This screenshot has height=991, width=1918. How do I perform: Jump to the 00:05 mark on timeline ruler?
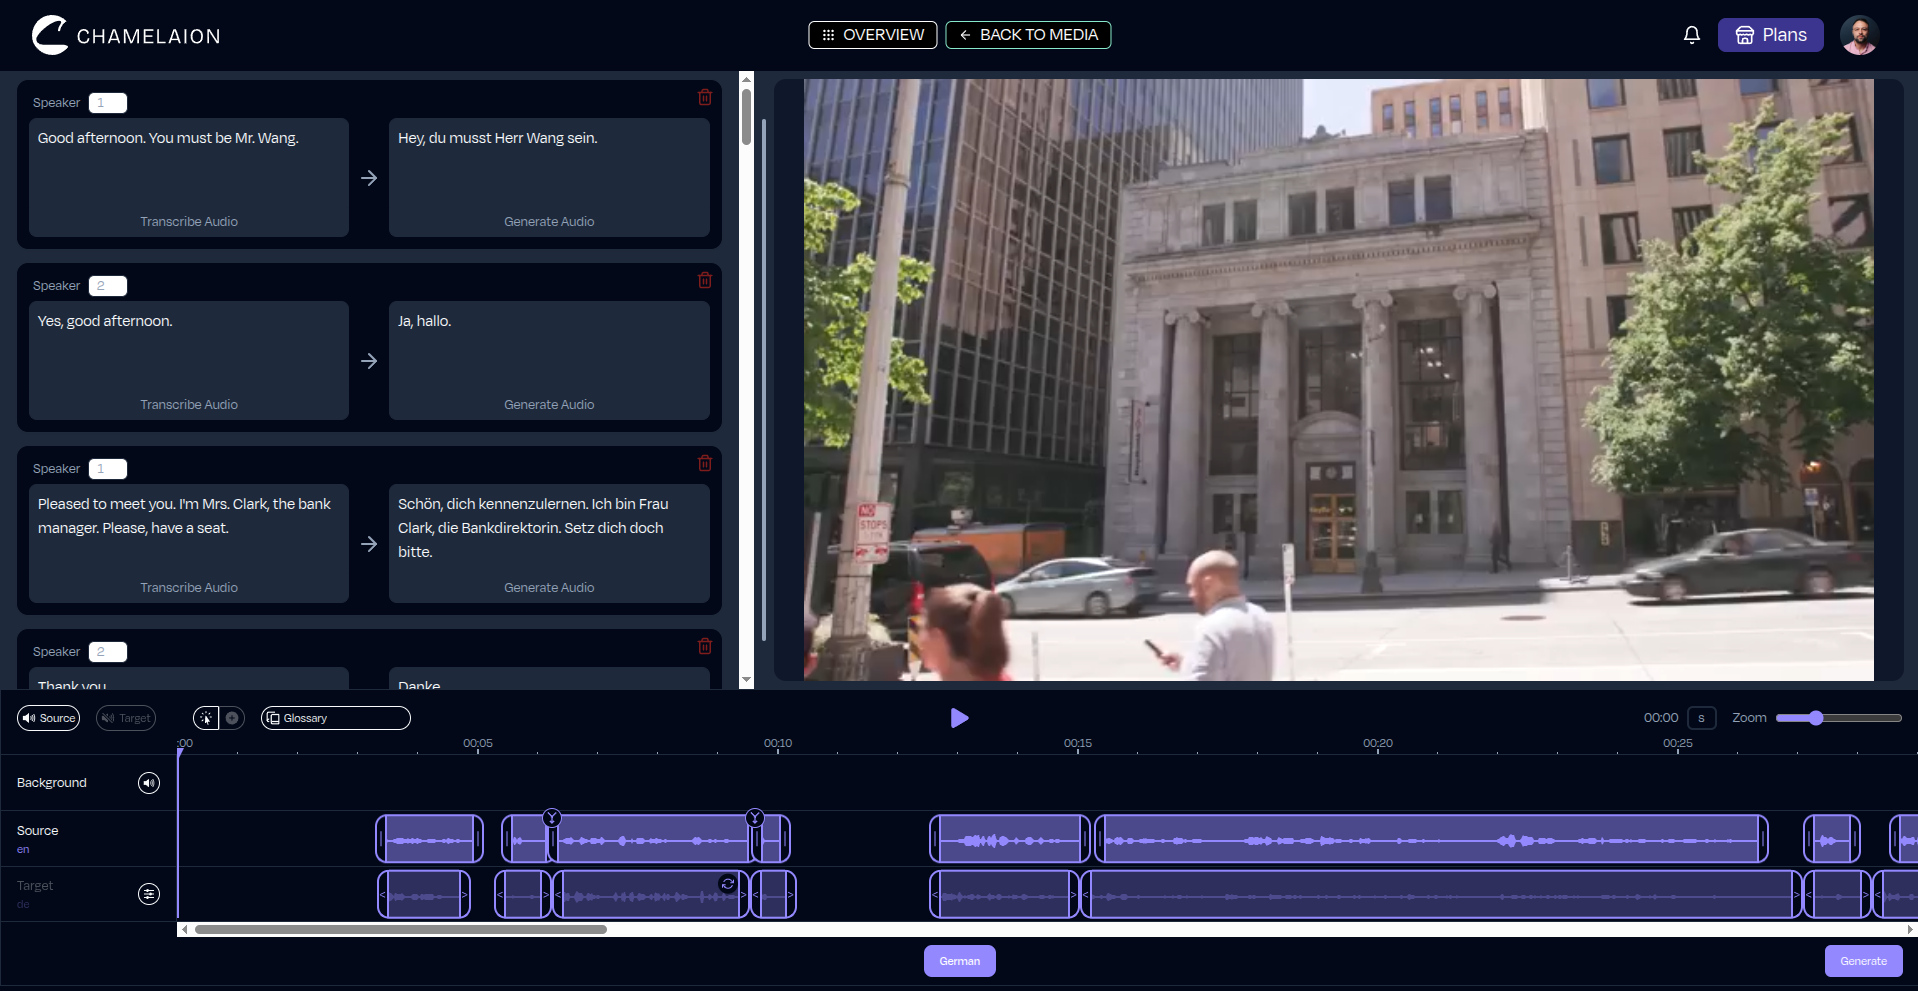pos(478,743)
